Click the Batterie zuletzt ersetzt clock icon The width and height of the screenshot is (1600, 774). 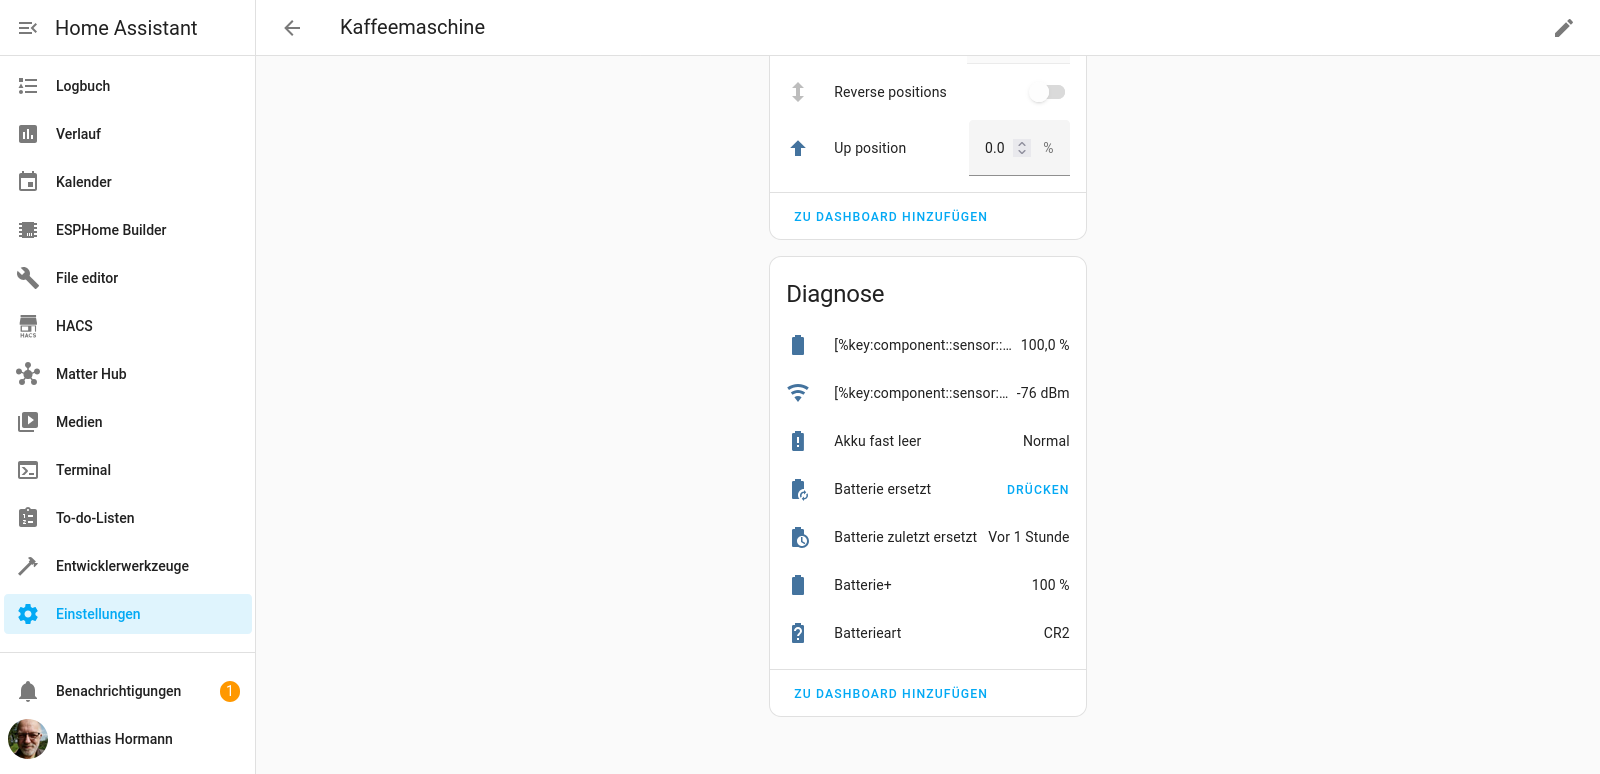pos(799,538)
